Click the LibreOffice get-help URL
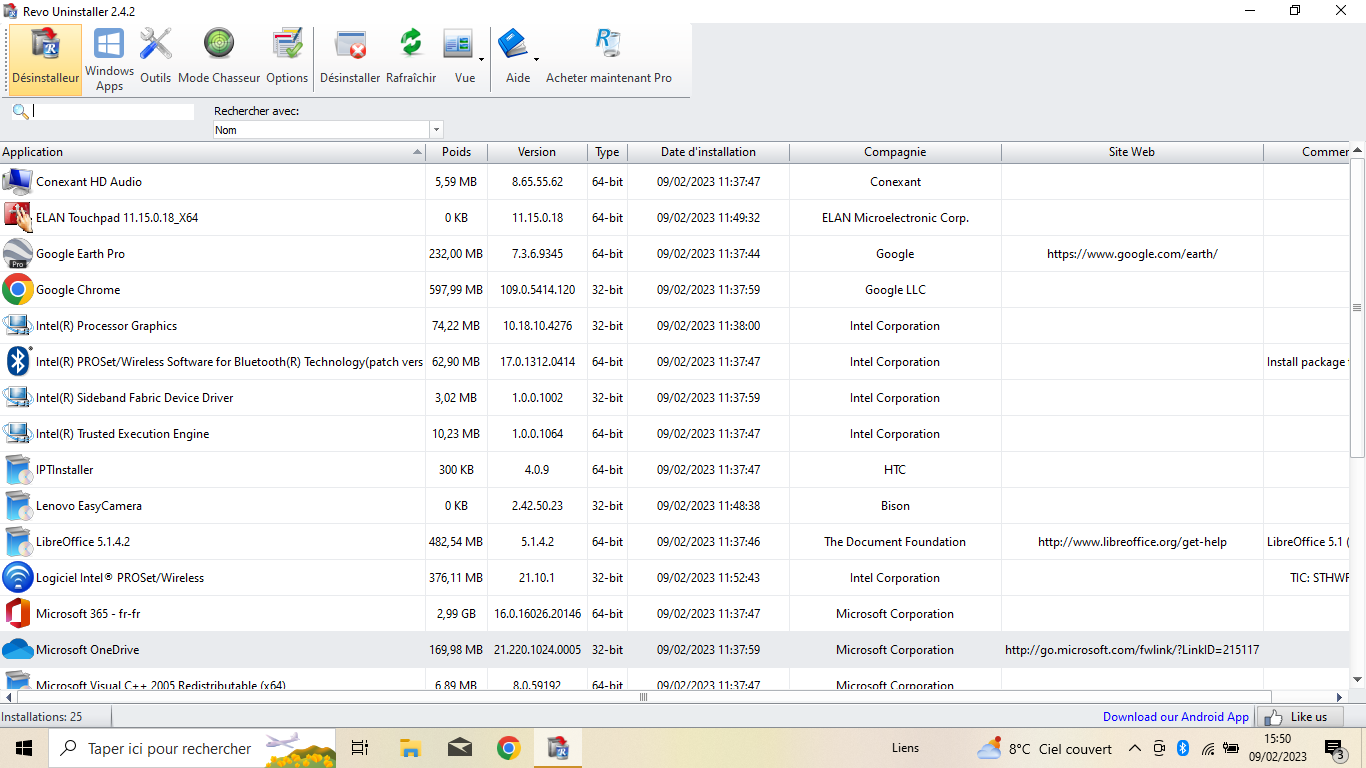Screen dimensions: 1366x768 (1132, 542)
